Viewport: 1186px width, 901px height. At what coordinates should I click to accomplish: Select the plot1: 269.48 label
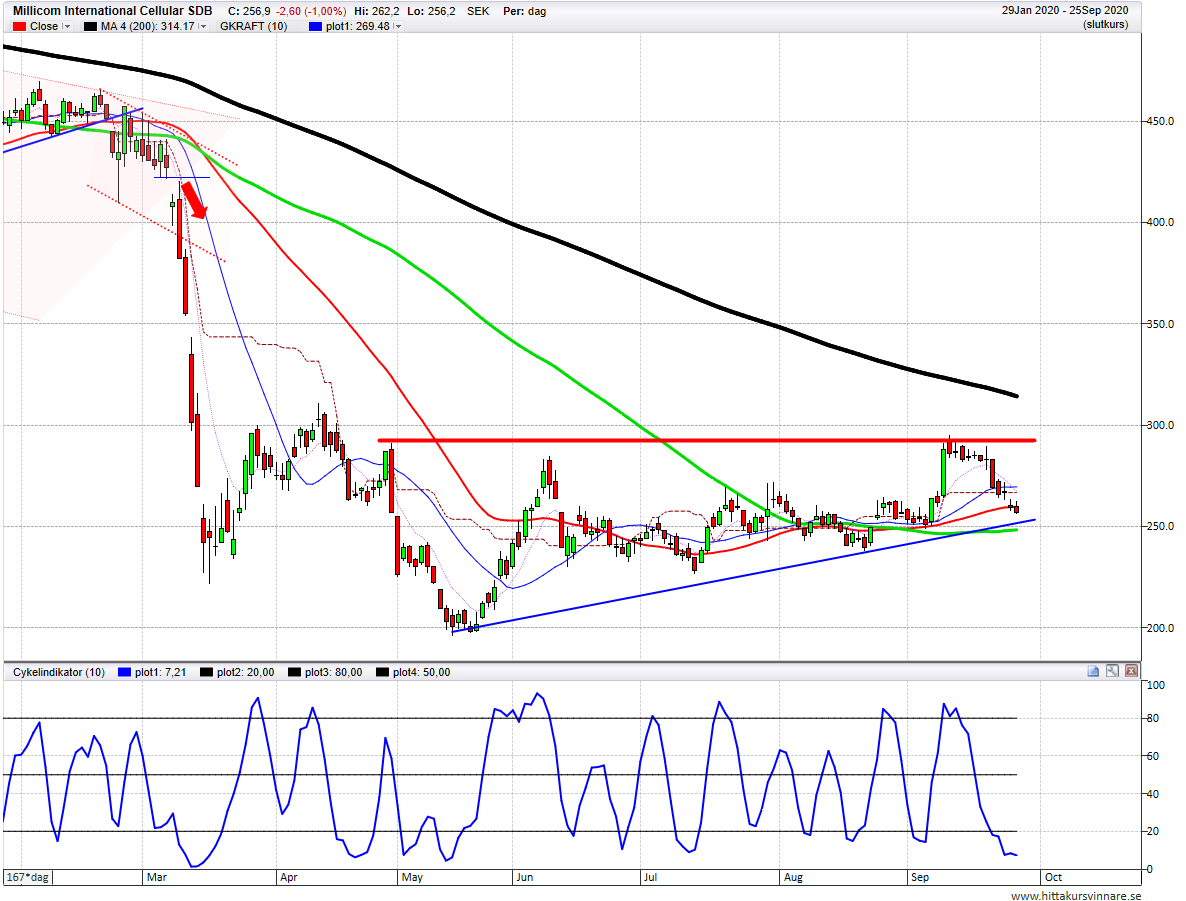358,26
